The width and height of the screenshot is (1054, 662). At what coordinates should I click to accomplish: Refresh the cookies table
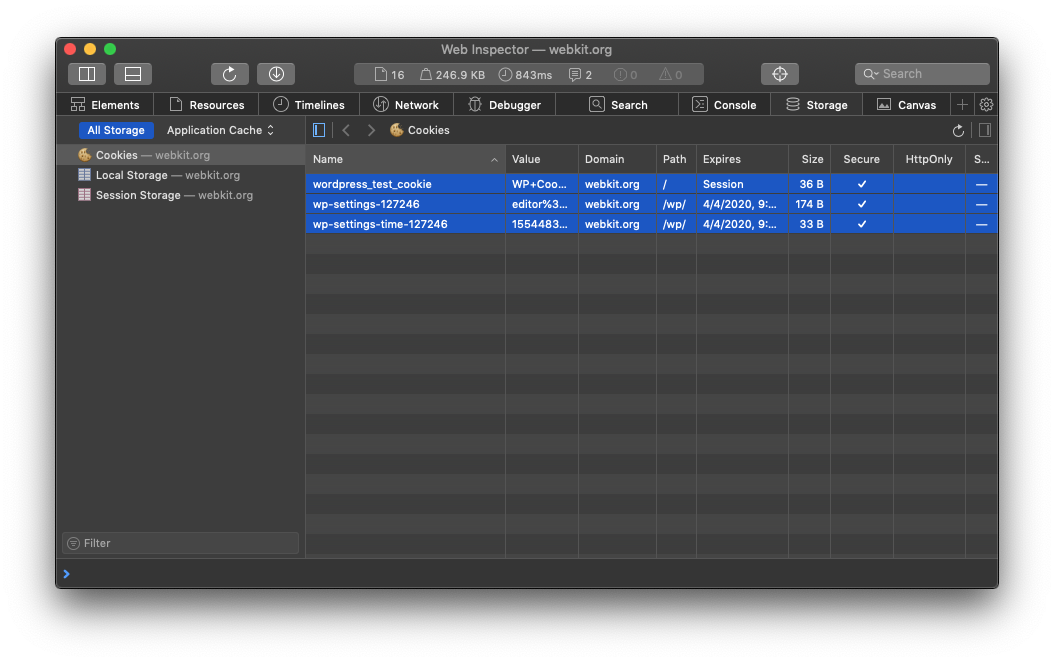click(958, 130)
